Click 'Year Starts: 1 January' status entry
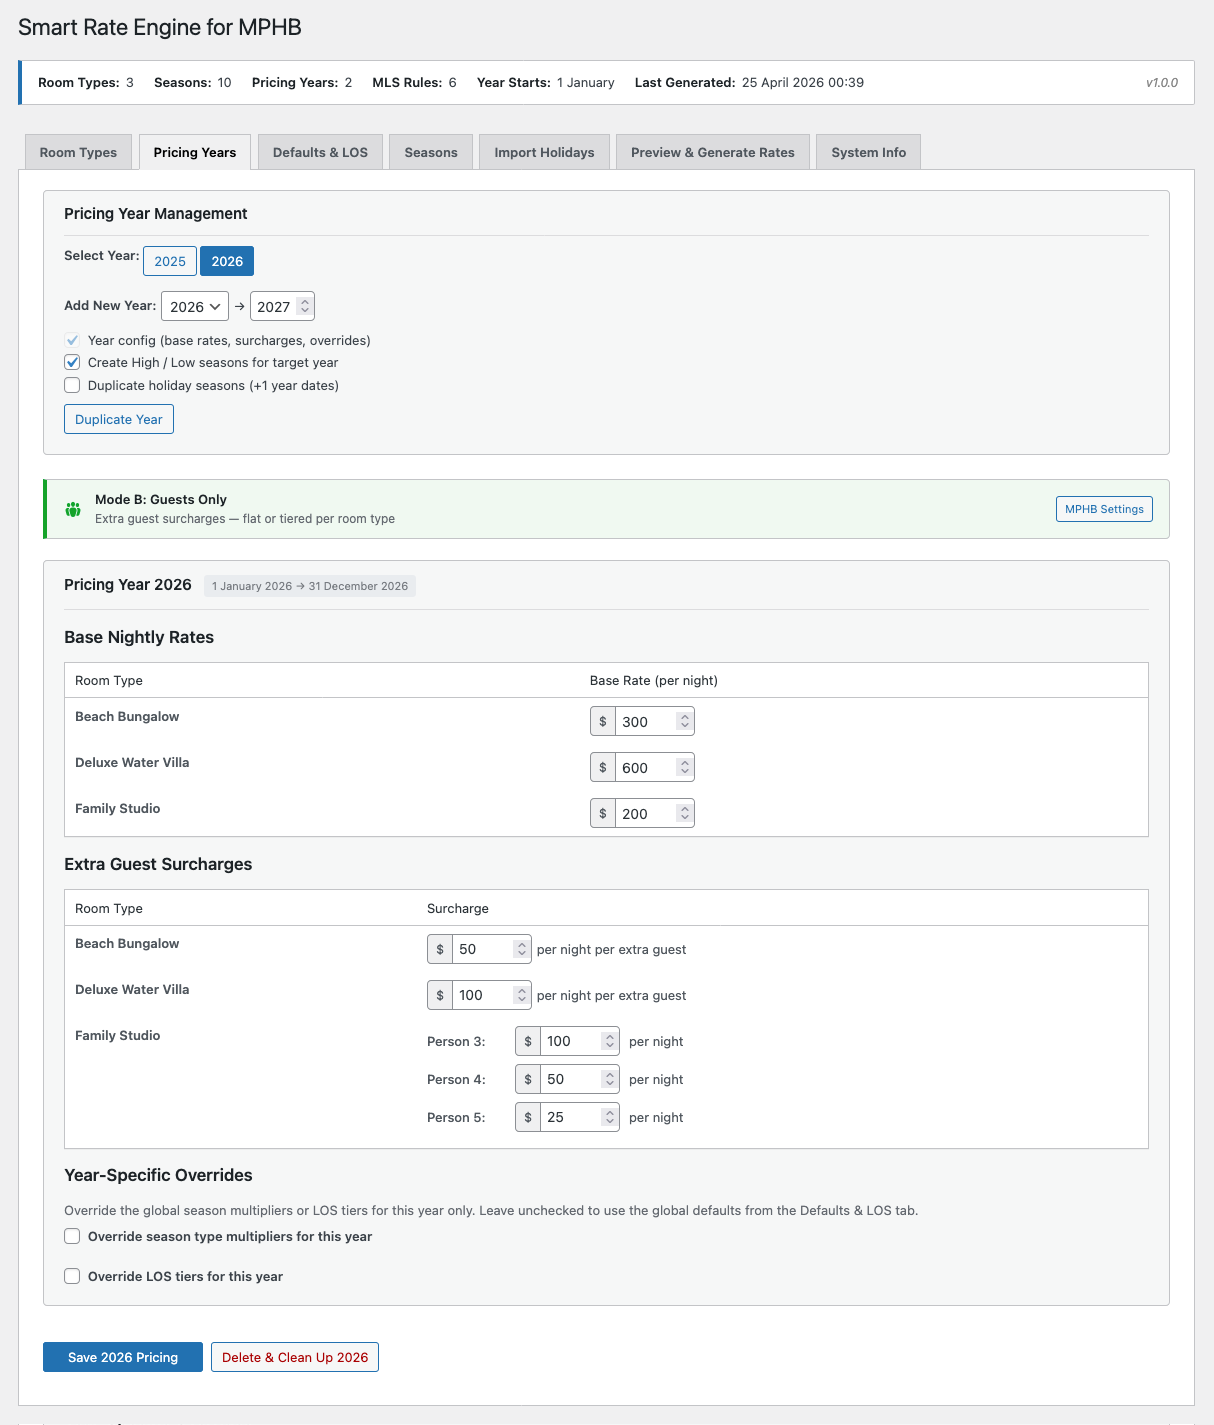Image resolution: width=1214 pixels, height=1425 pixels. [546, 83]
